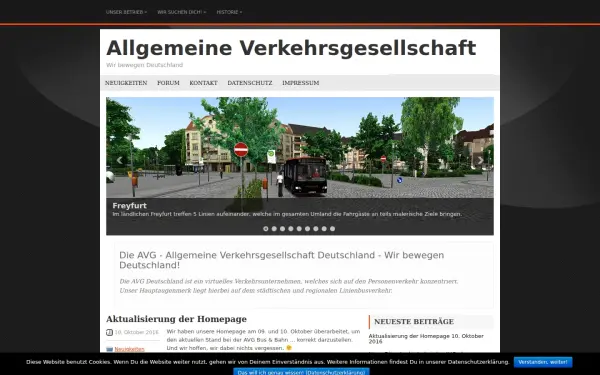Open Das will ich genau wissen! Datenschutzerklärung button
Screen dimensions: 600x375
click(x=302, y=372)
